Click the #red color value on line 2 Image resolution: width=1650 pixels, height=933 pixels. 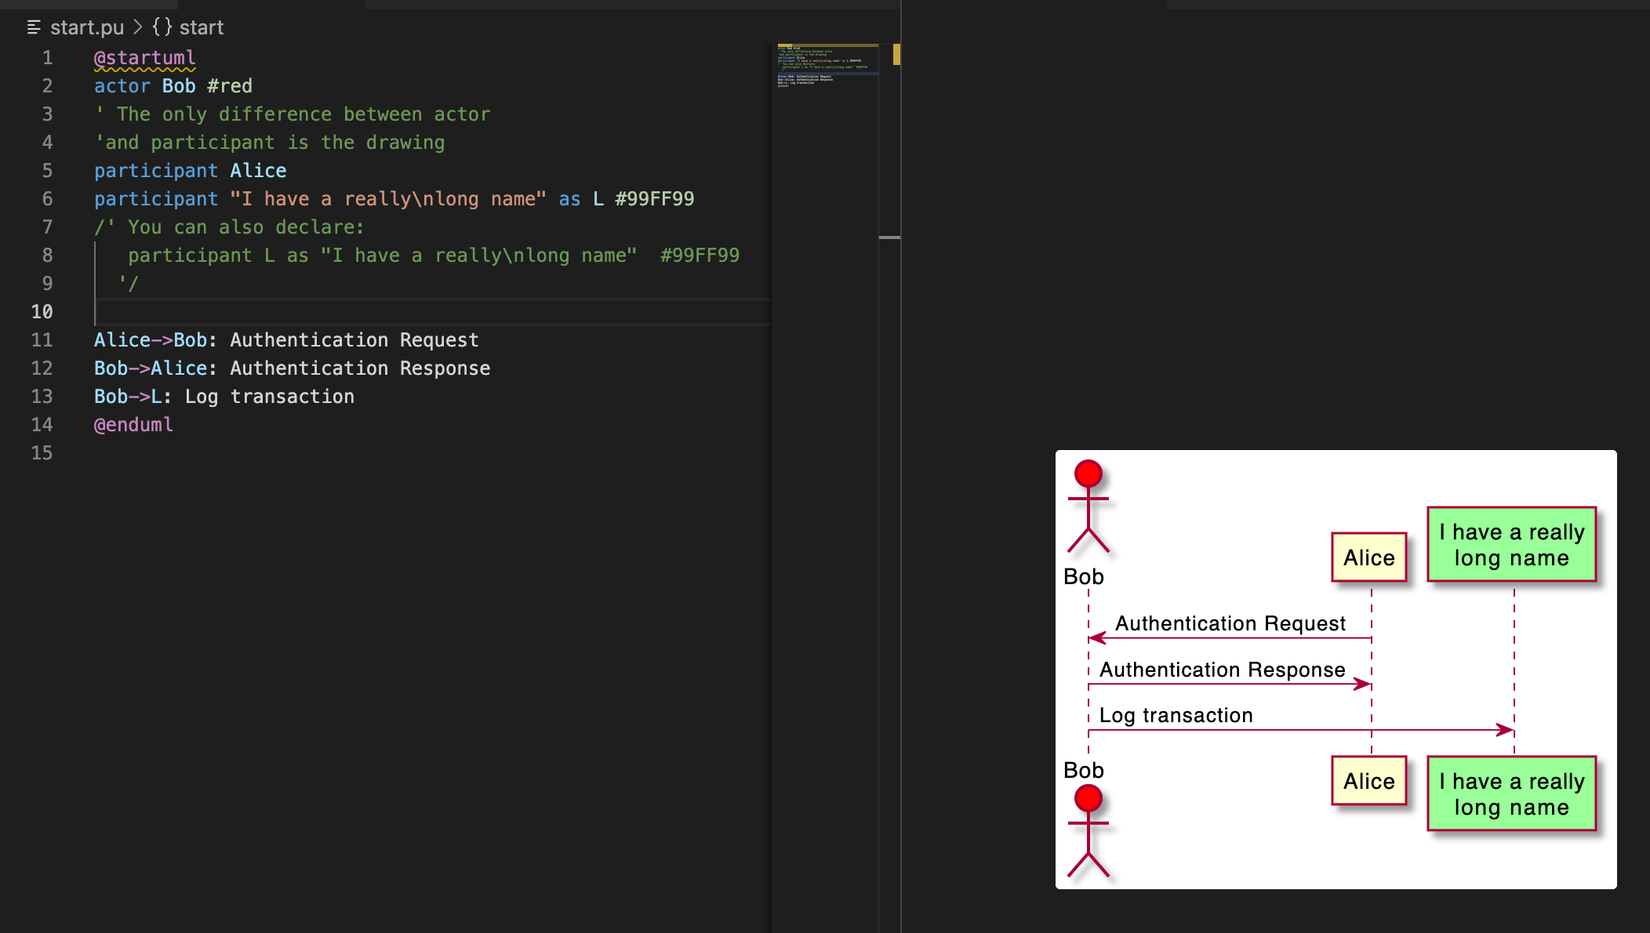click(x=229, y=86)
